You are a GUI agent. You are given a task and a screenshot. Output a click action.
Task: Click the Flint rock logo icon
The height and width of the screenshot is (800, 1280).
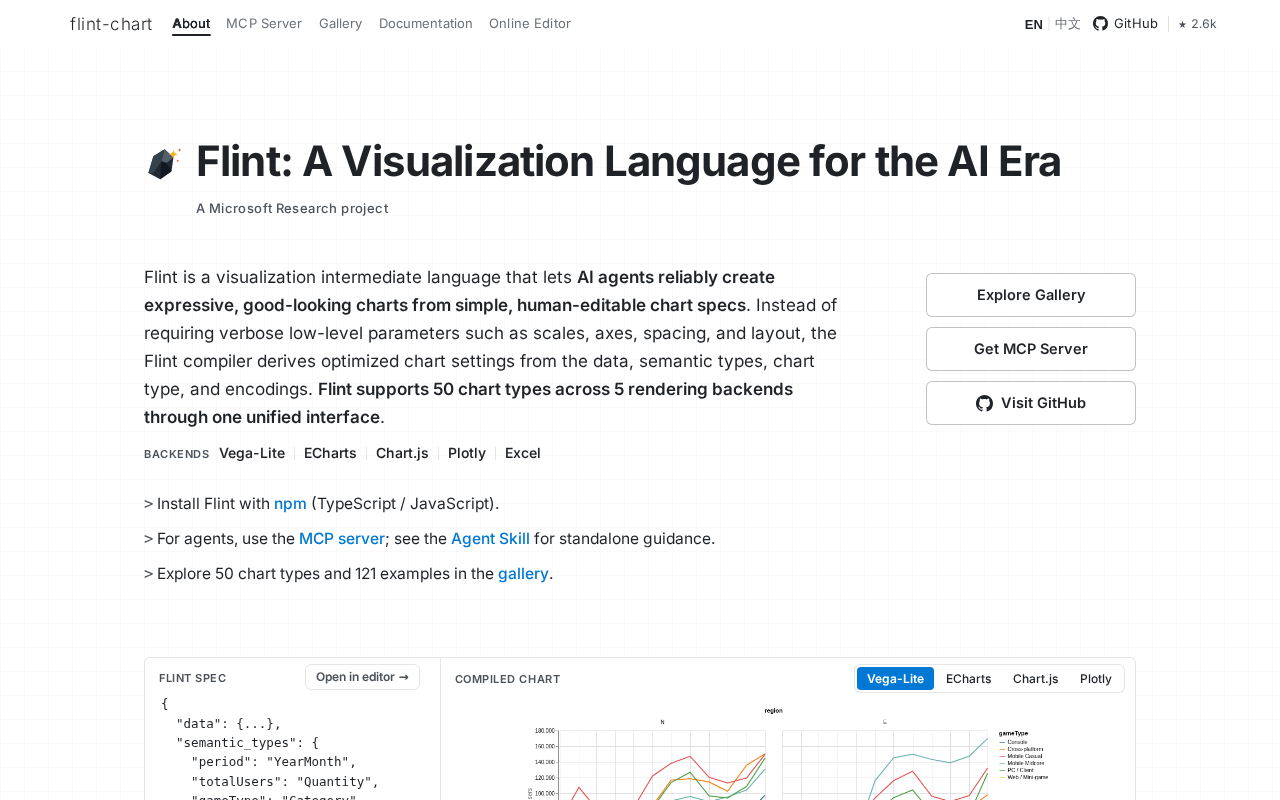coord(164,163)
